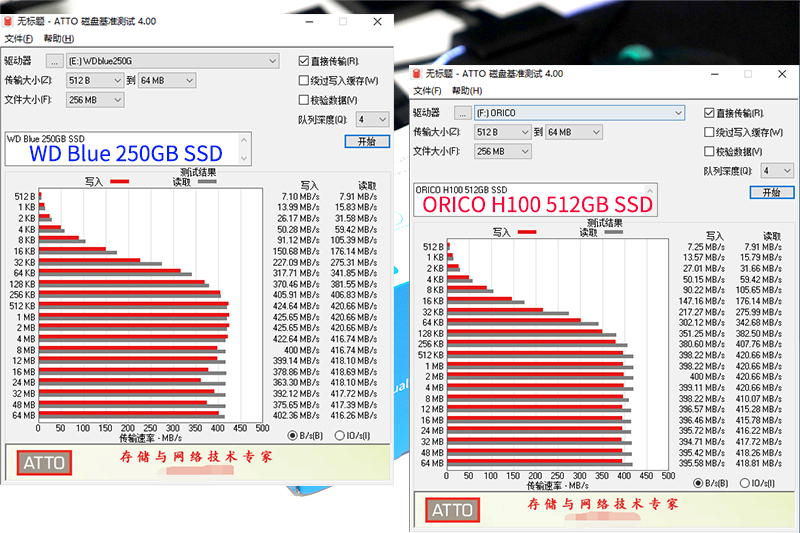
Task: Open 文件(F) menu in ORICO window
Action: [x=427, y=91]
